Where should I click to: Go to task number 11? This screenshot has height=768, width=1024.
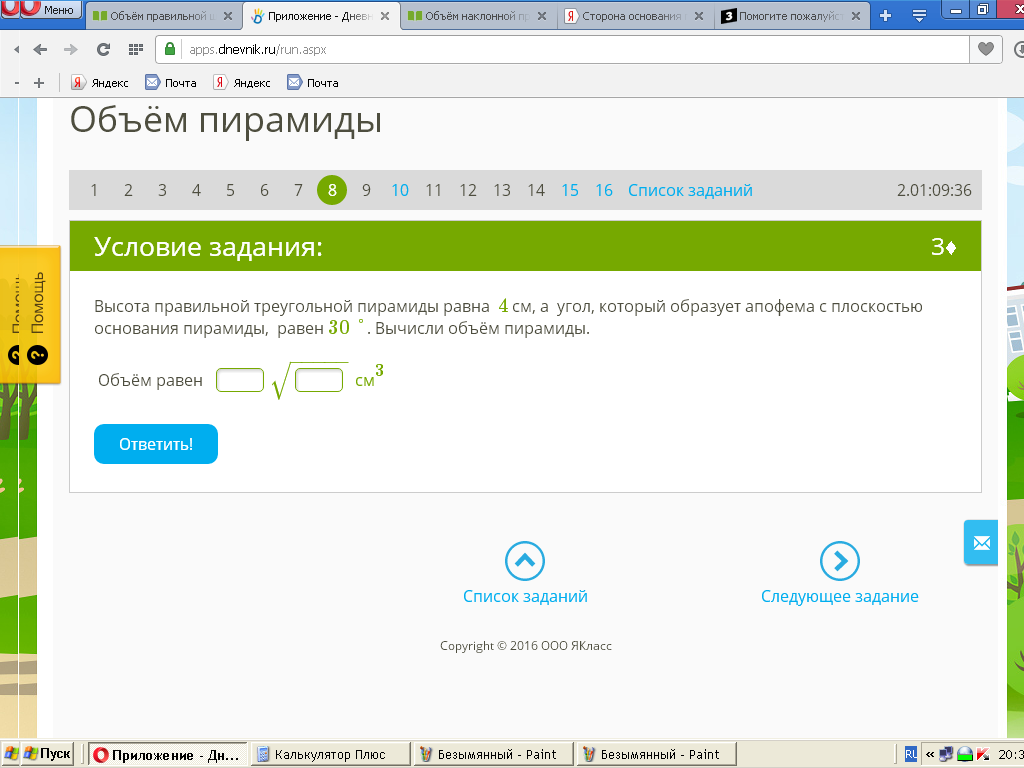(434, 190)
